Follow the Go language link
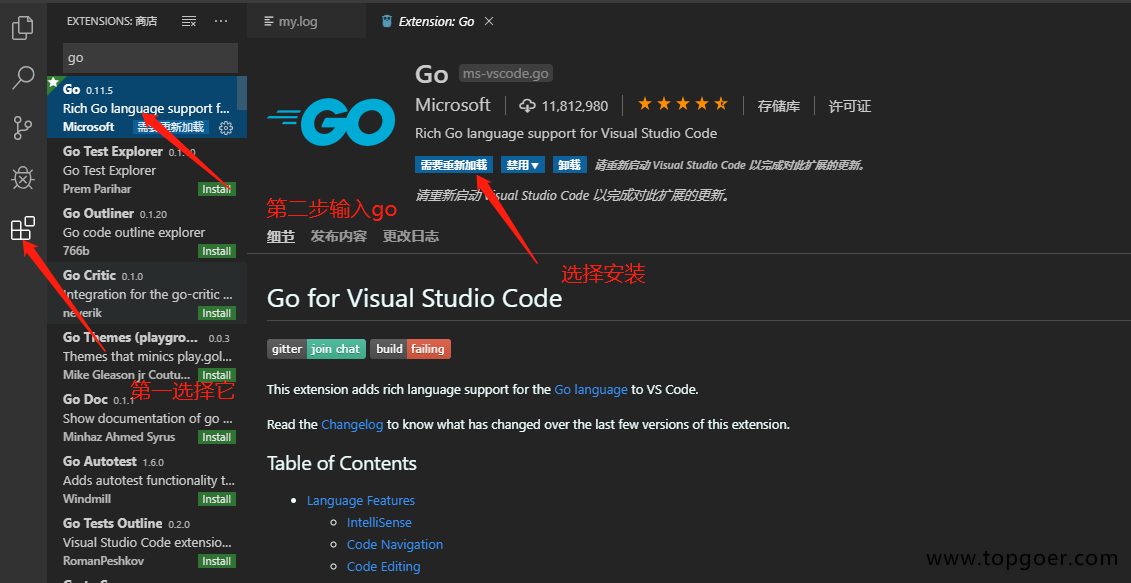This screenshot has height=583, width=1131. pyautogui.click(x=590, y=389)
